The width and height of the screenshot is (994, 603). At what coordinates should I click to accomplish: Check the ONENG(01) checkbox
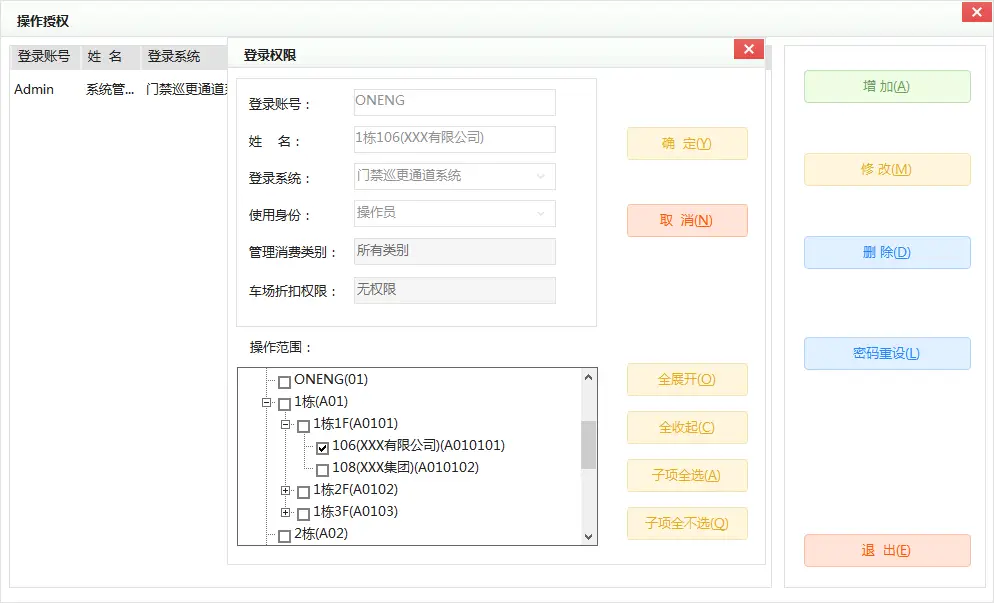284,381
